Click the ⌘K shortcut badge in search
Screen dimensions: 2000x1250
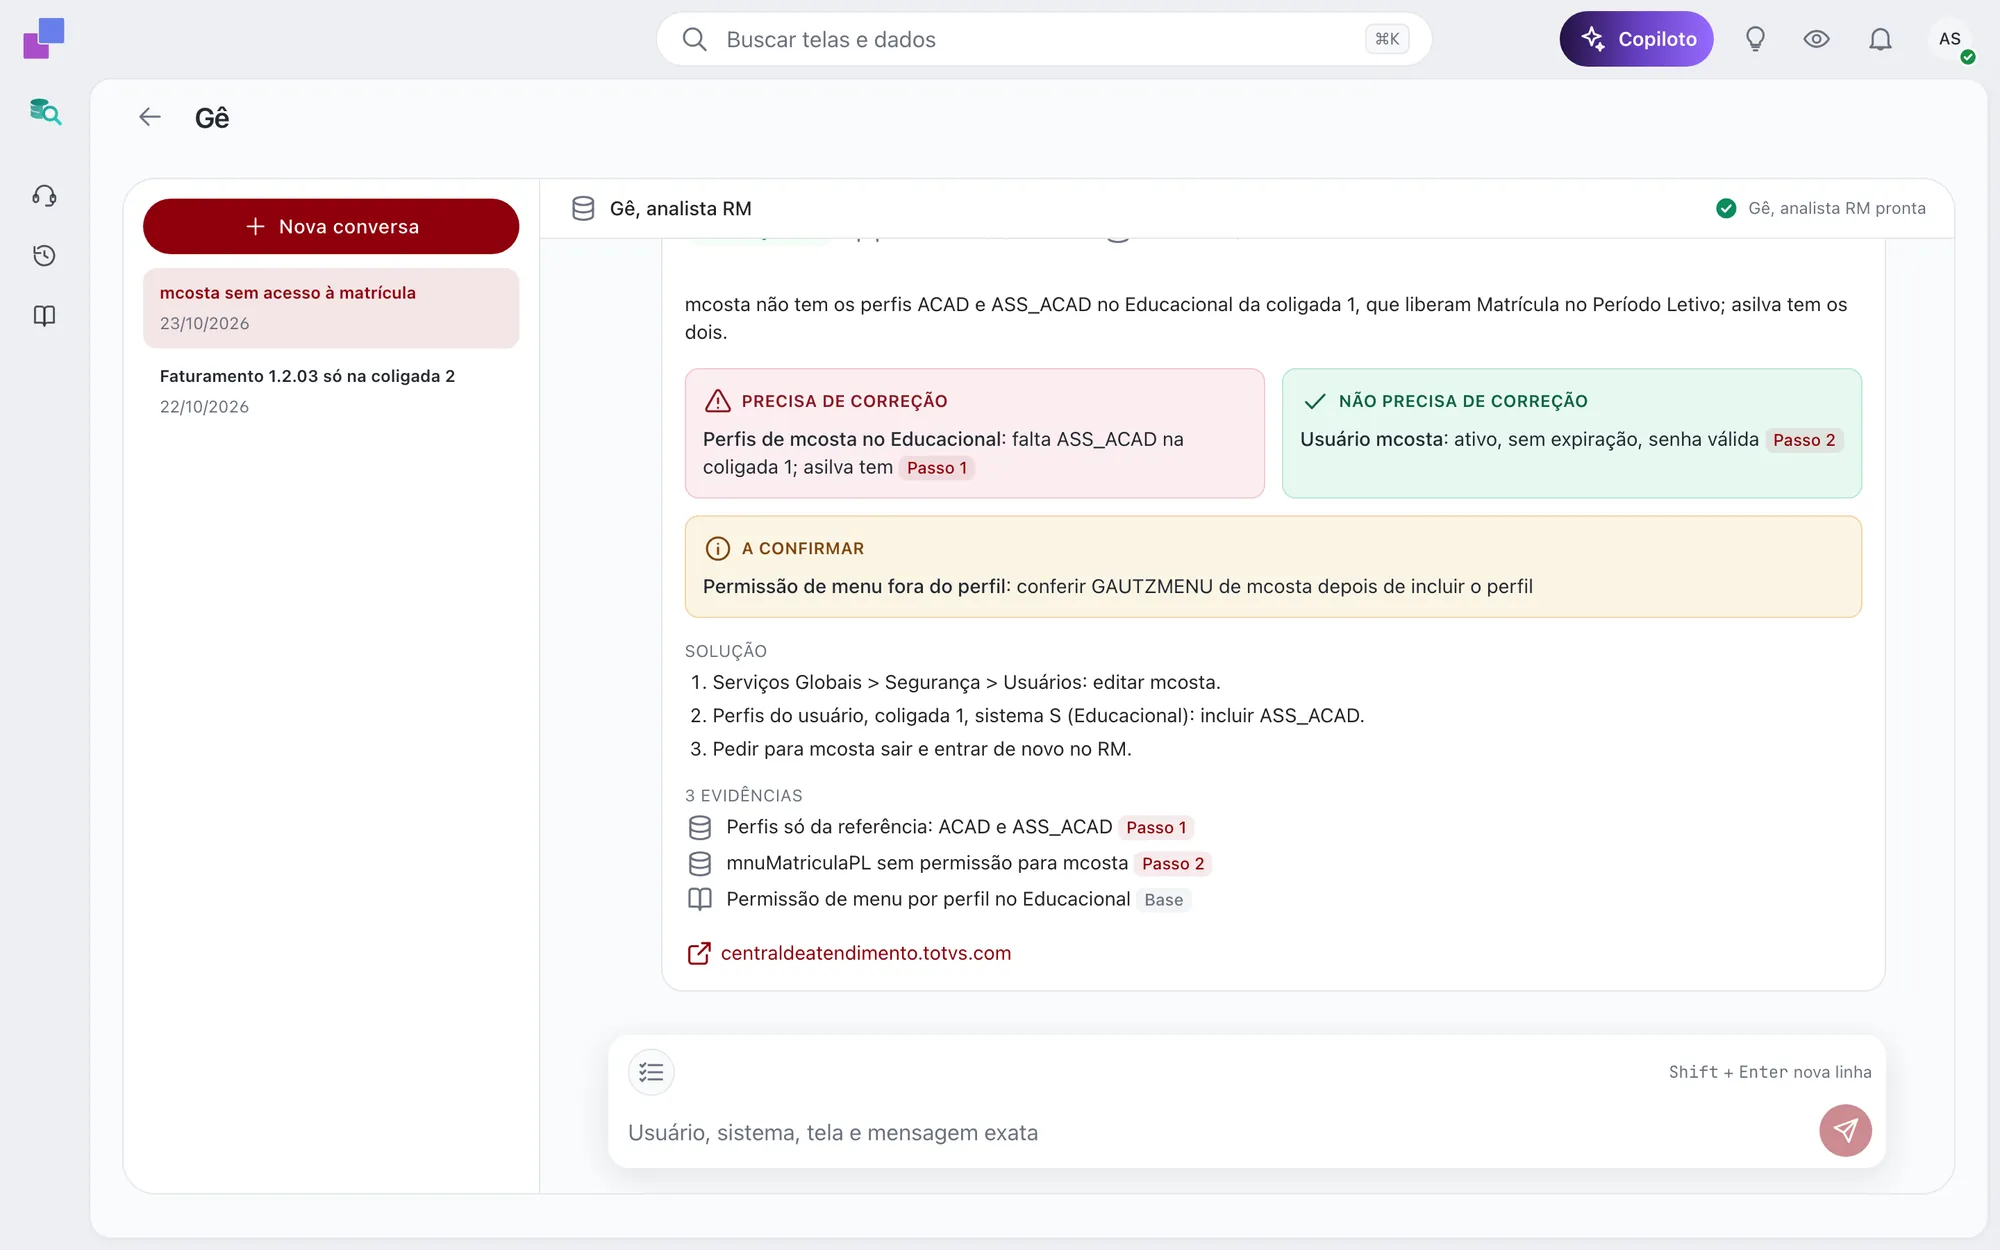(x=1387, y=39)
